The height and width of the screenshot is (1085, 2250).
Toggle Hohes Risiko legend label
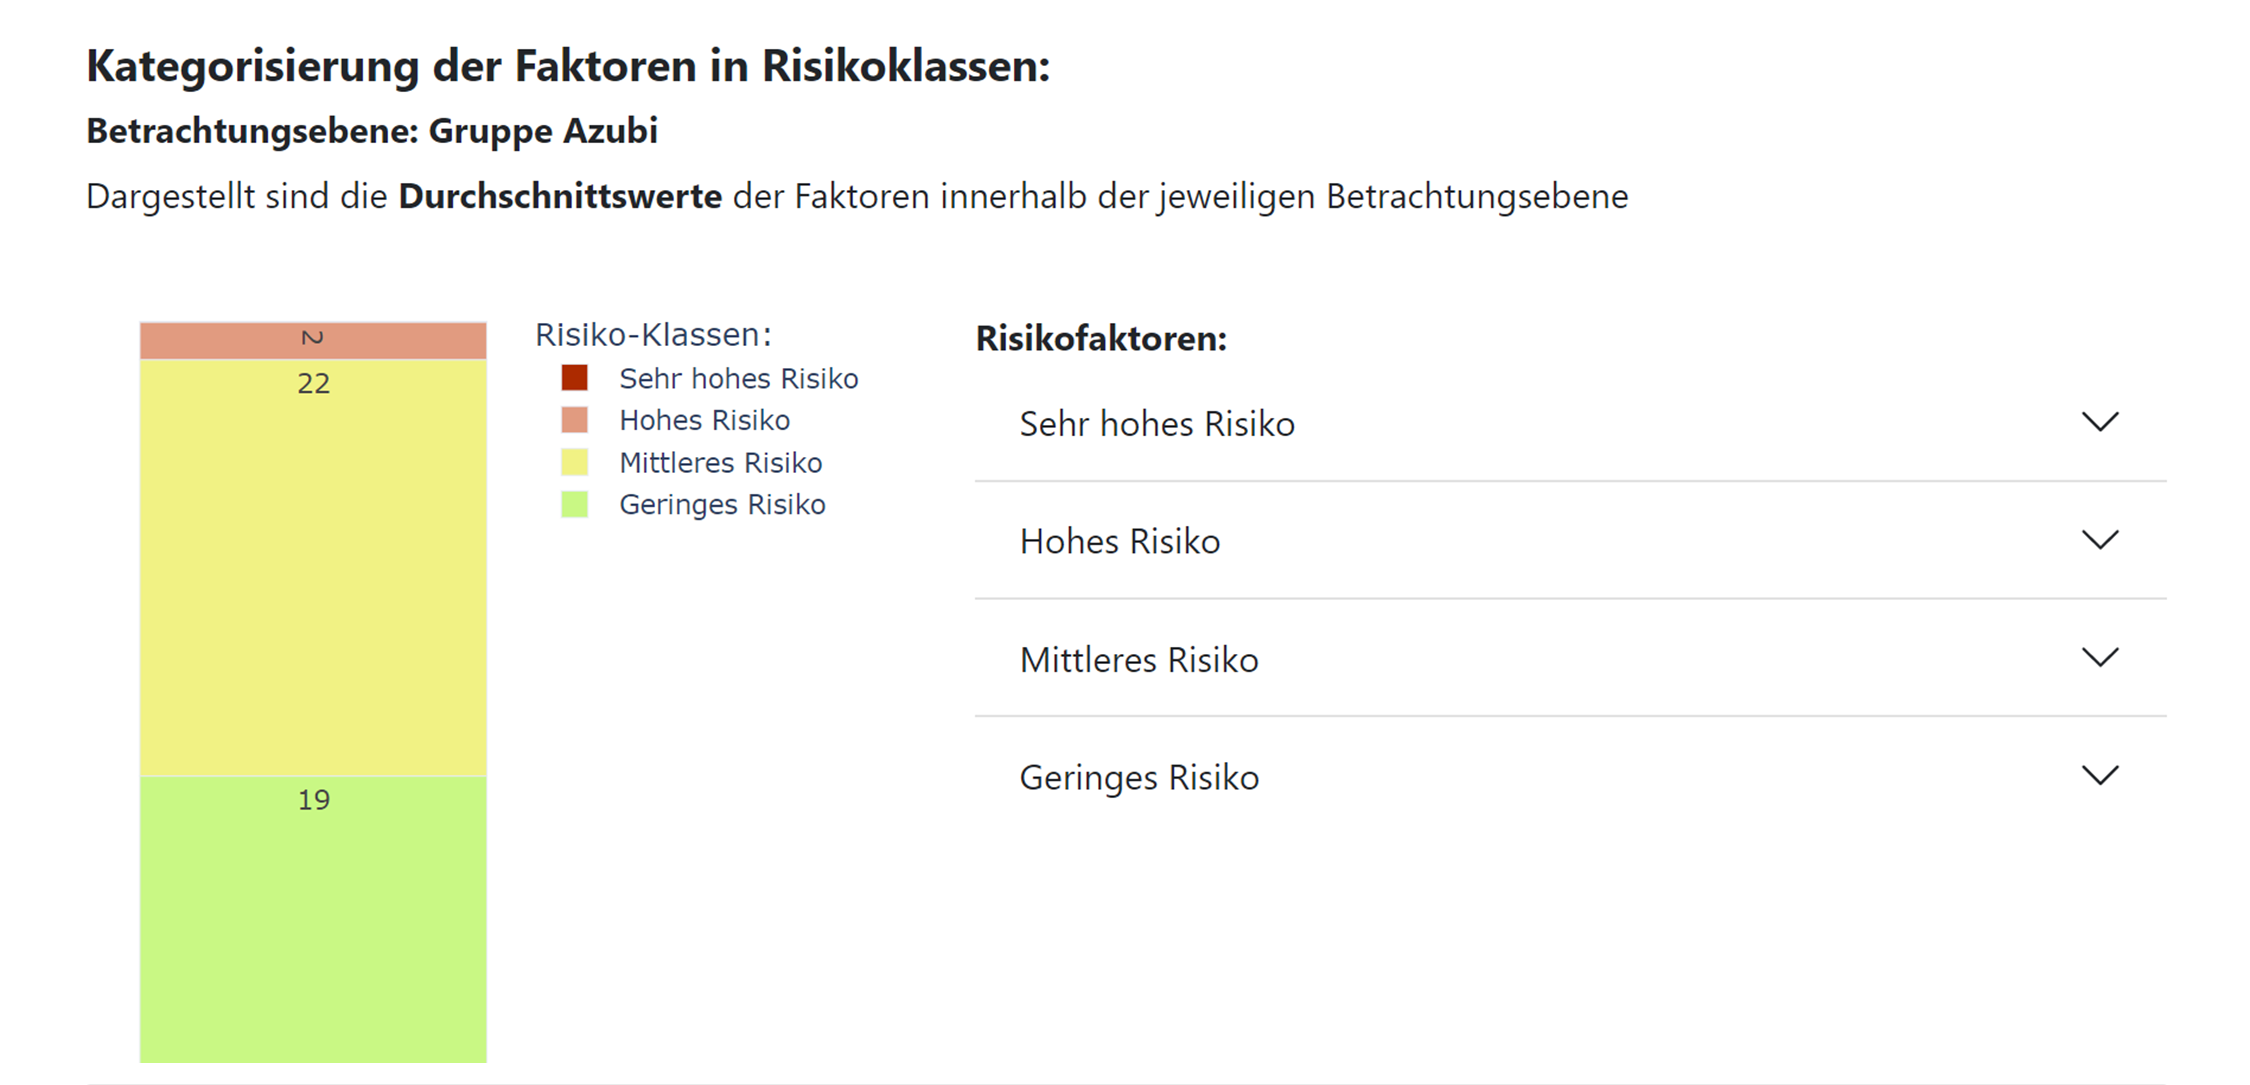coord(704,420)
